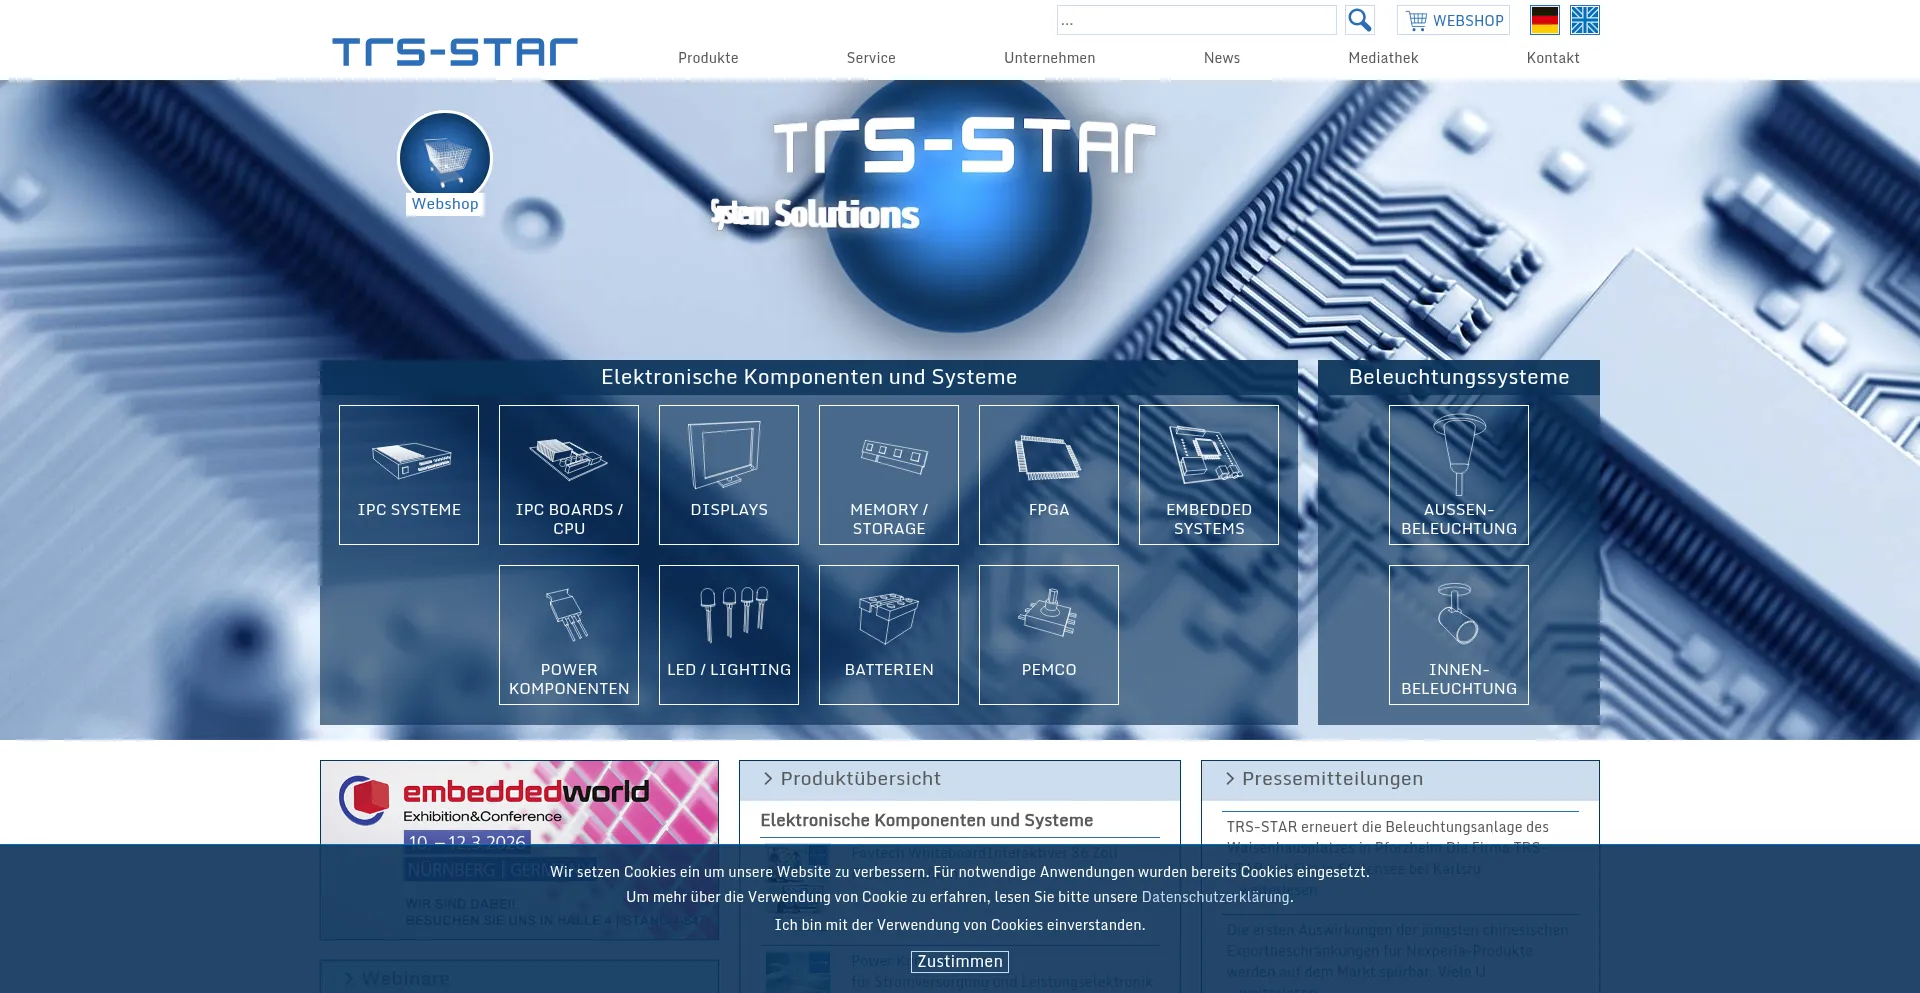Switch language via the British flag
Image resolution: width=1920 pixels, height=993 pixels.
coord(1584,20)
